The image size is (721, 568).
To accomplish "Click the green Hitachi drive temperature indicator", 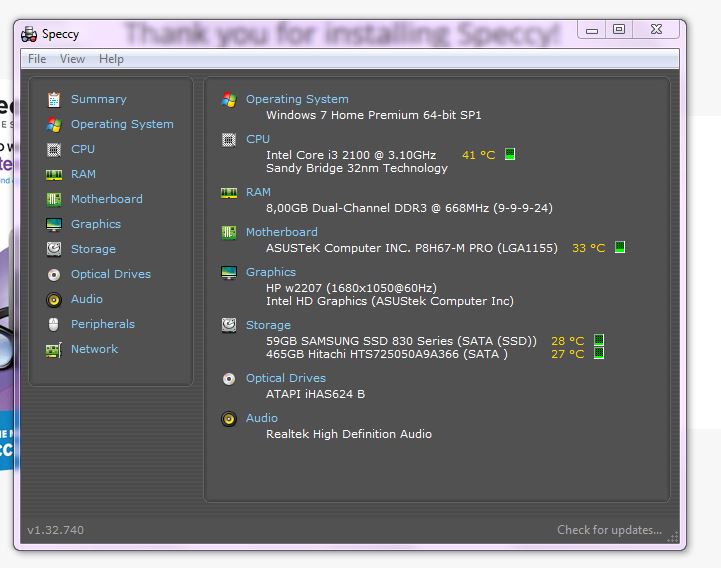I will coord(599,353).
